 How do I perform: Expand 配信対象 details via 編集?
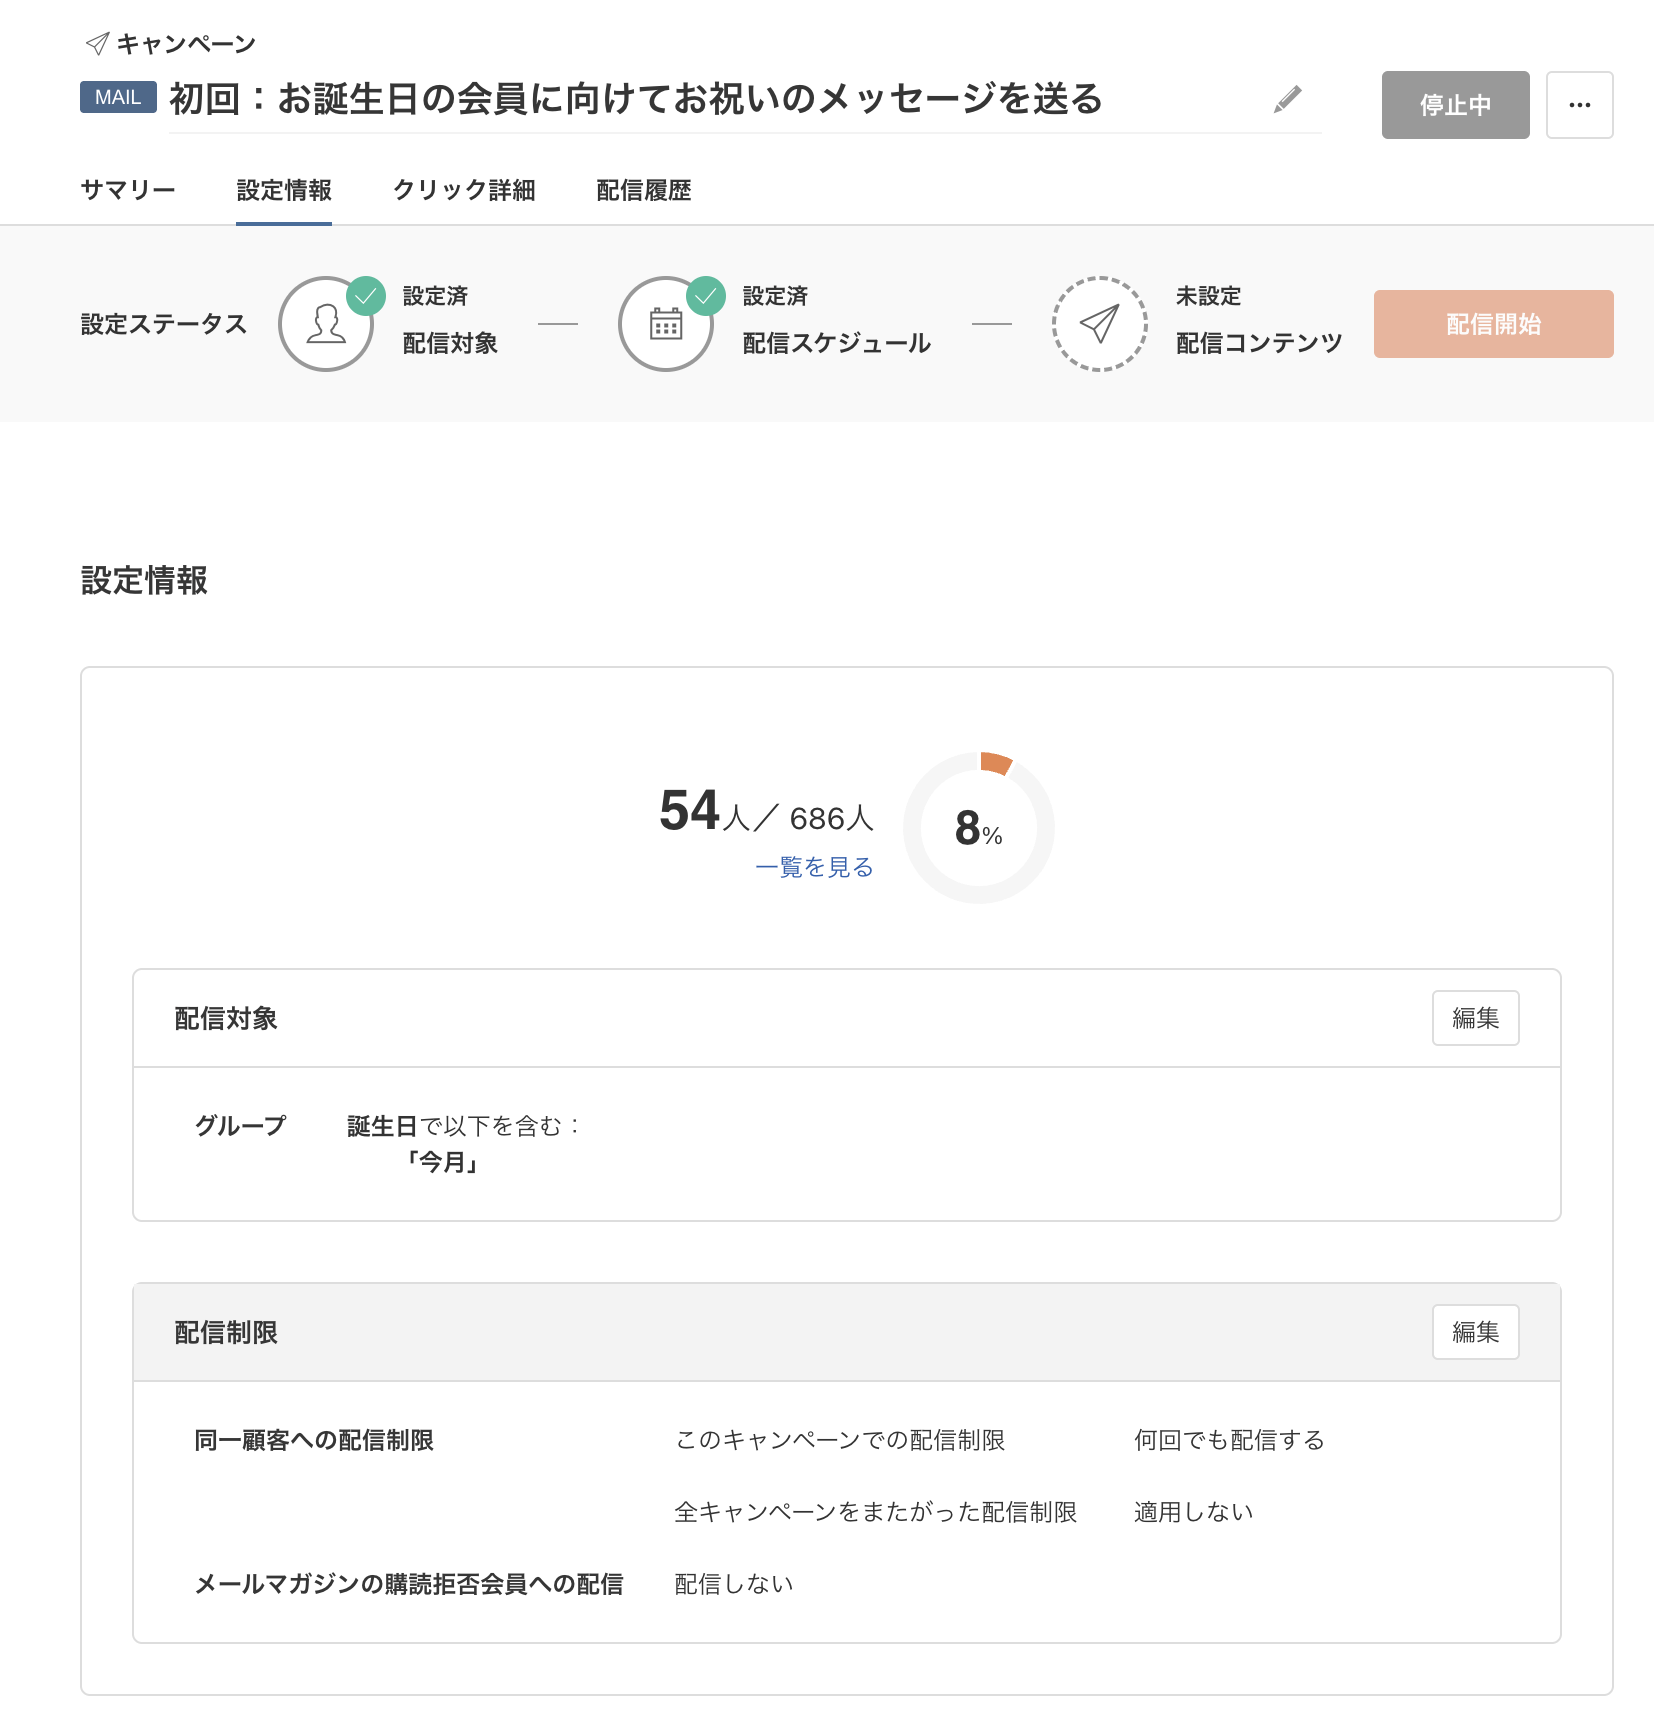tap(1475, 1018)
